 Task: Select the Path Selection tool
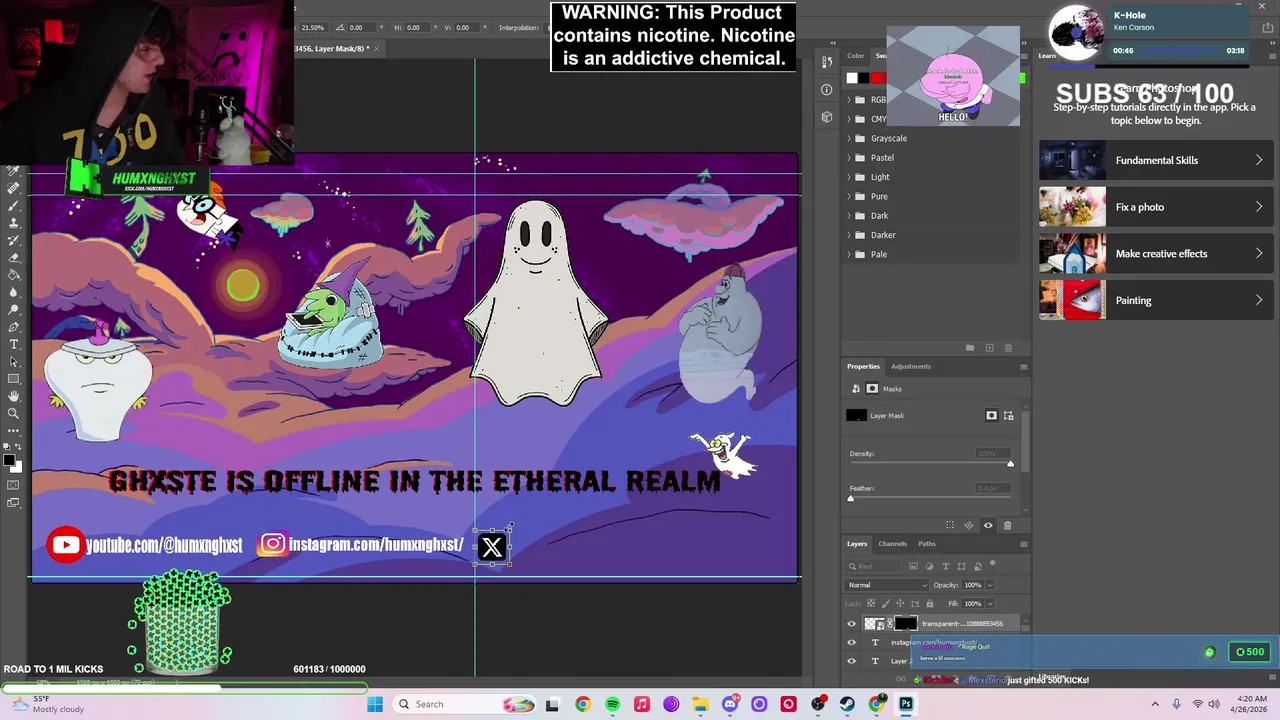[x=14, y=361]
